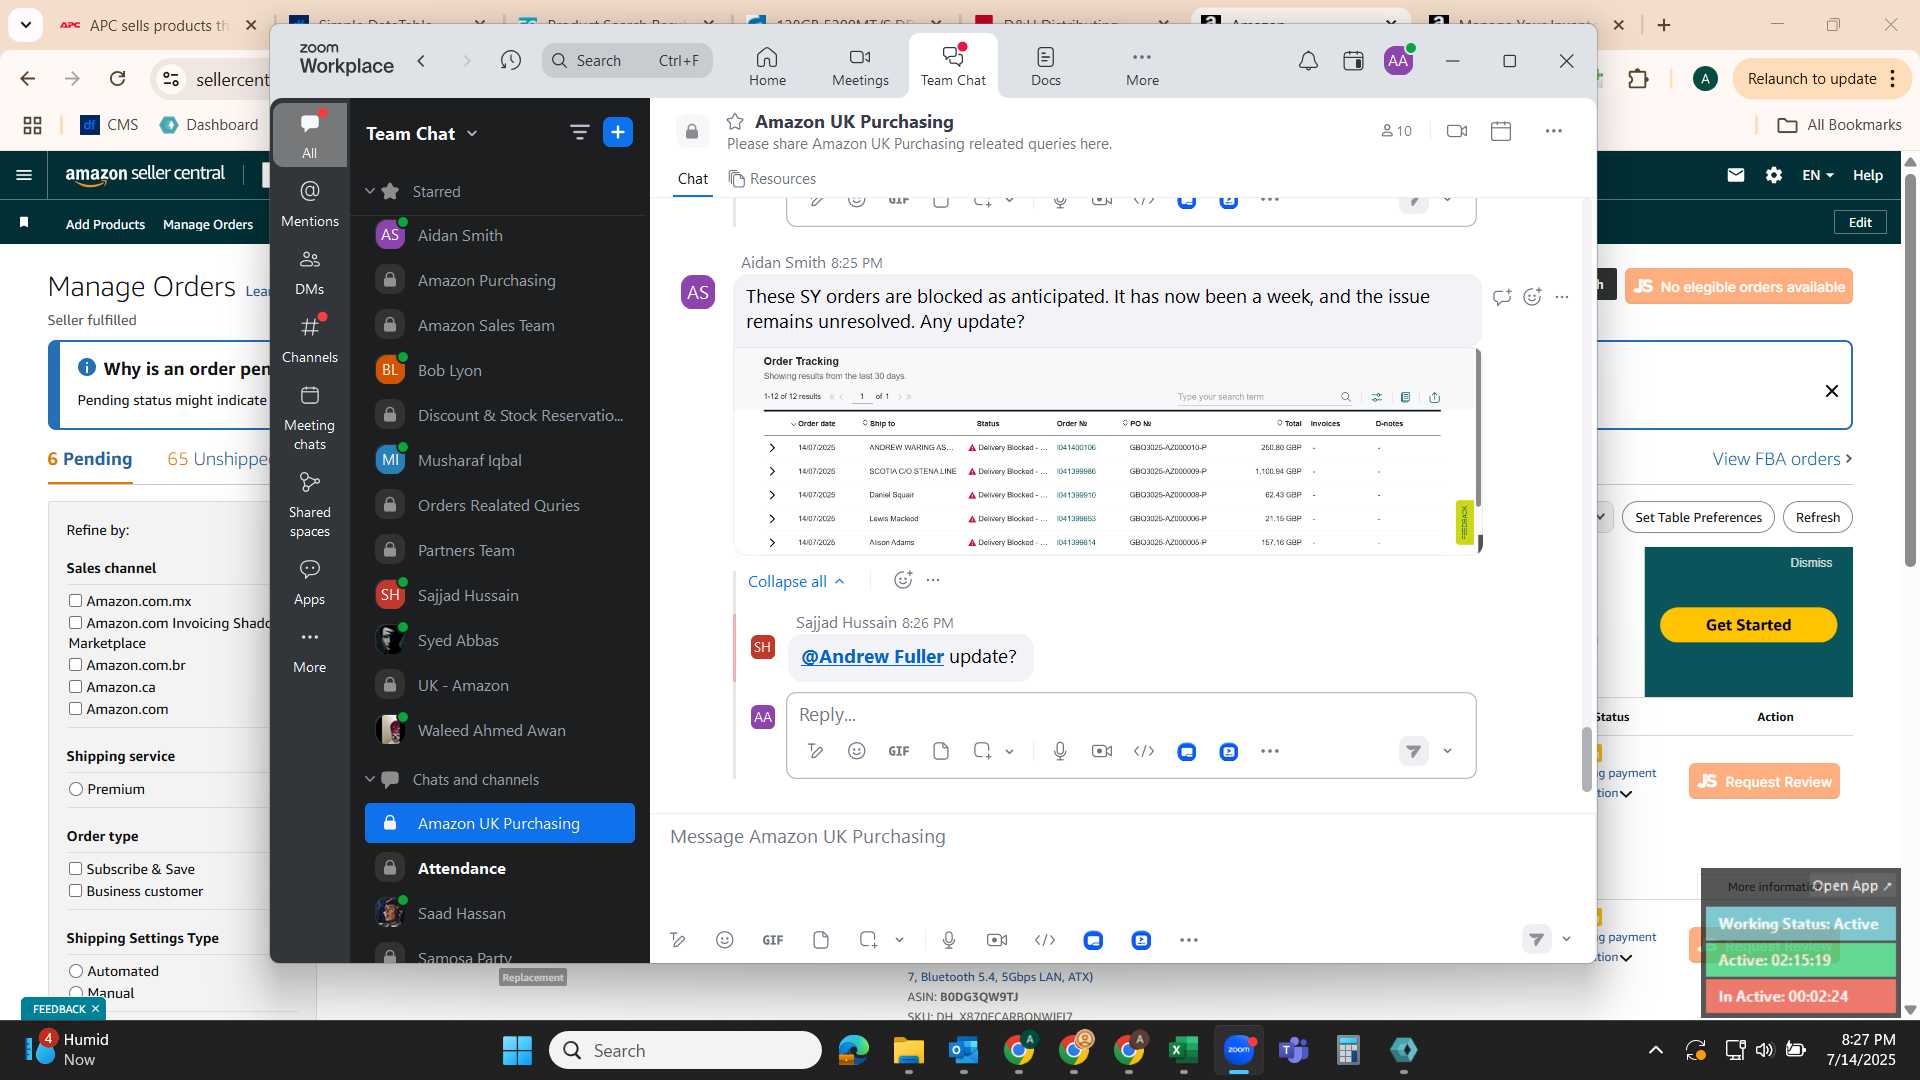Click View FBA orders link
Image resolution: width=1920 pixels, height=1080 pixels.
point(1782,459)
